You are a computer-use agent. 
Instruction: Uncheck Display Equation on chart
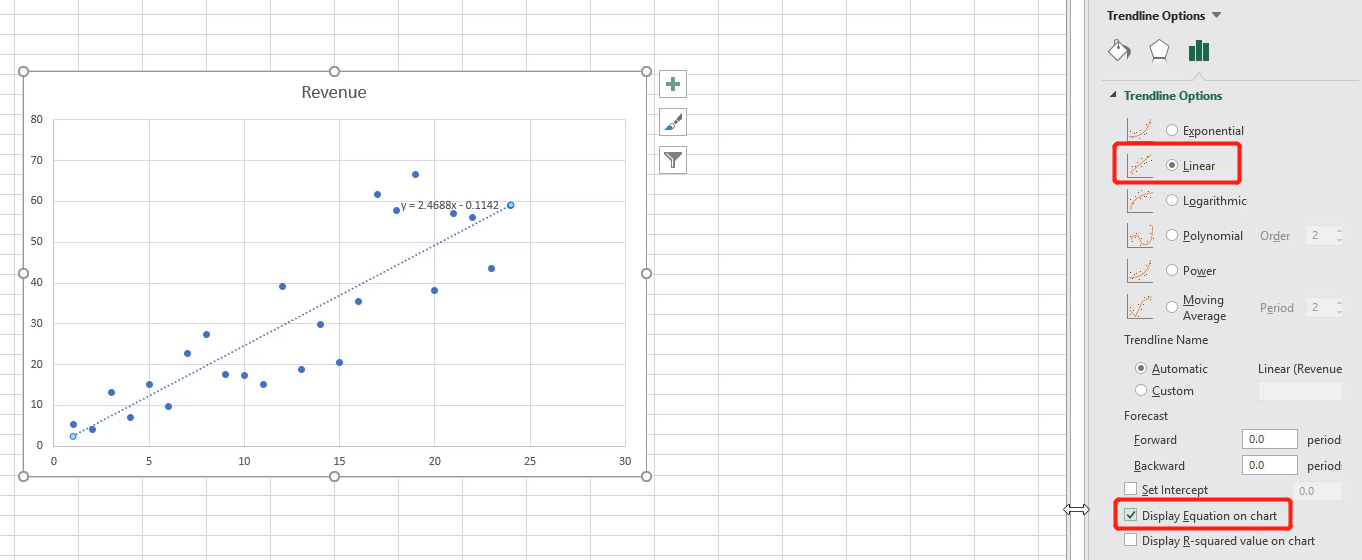(1131, 515)
